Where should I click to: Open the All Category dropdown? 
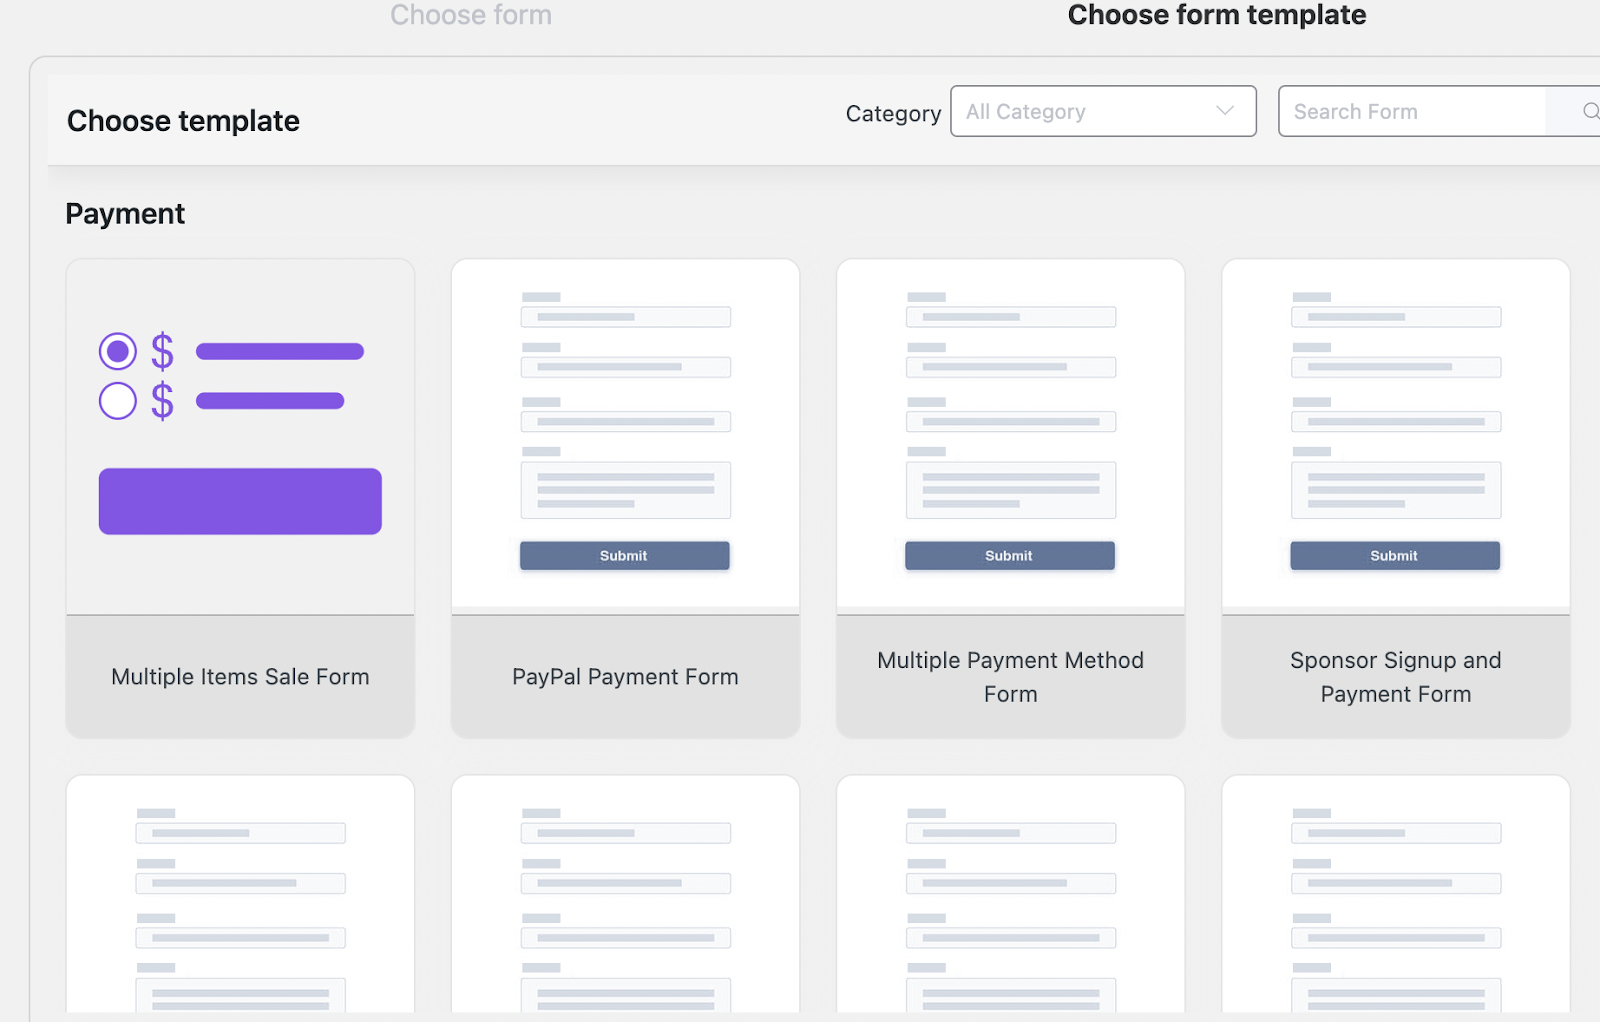(1103, 111)
